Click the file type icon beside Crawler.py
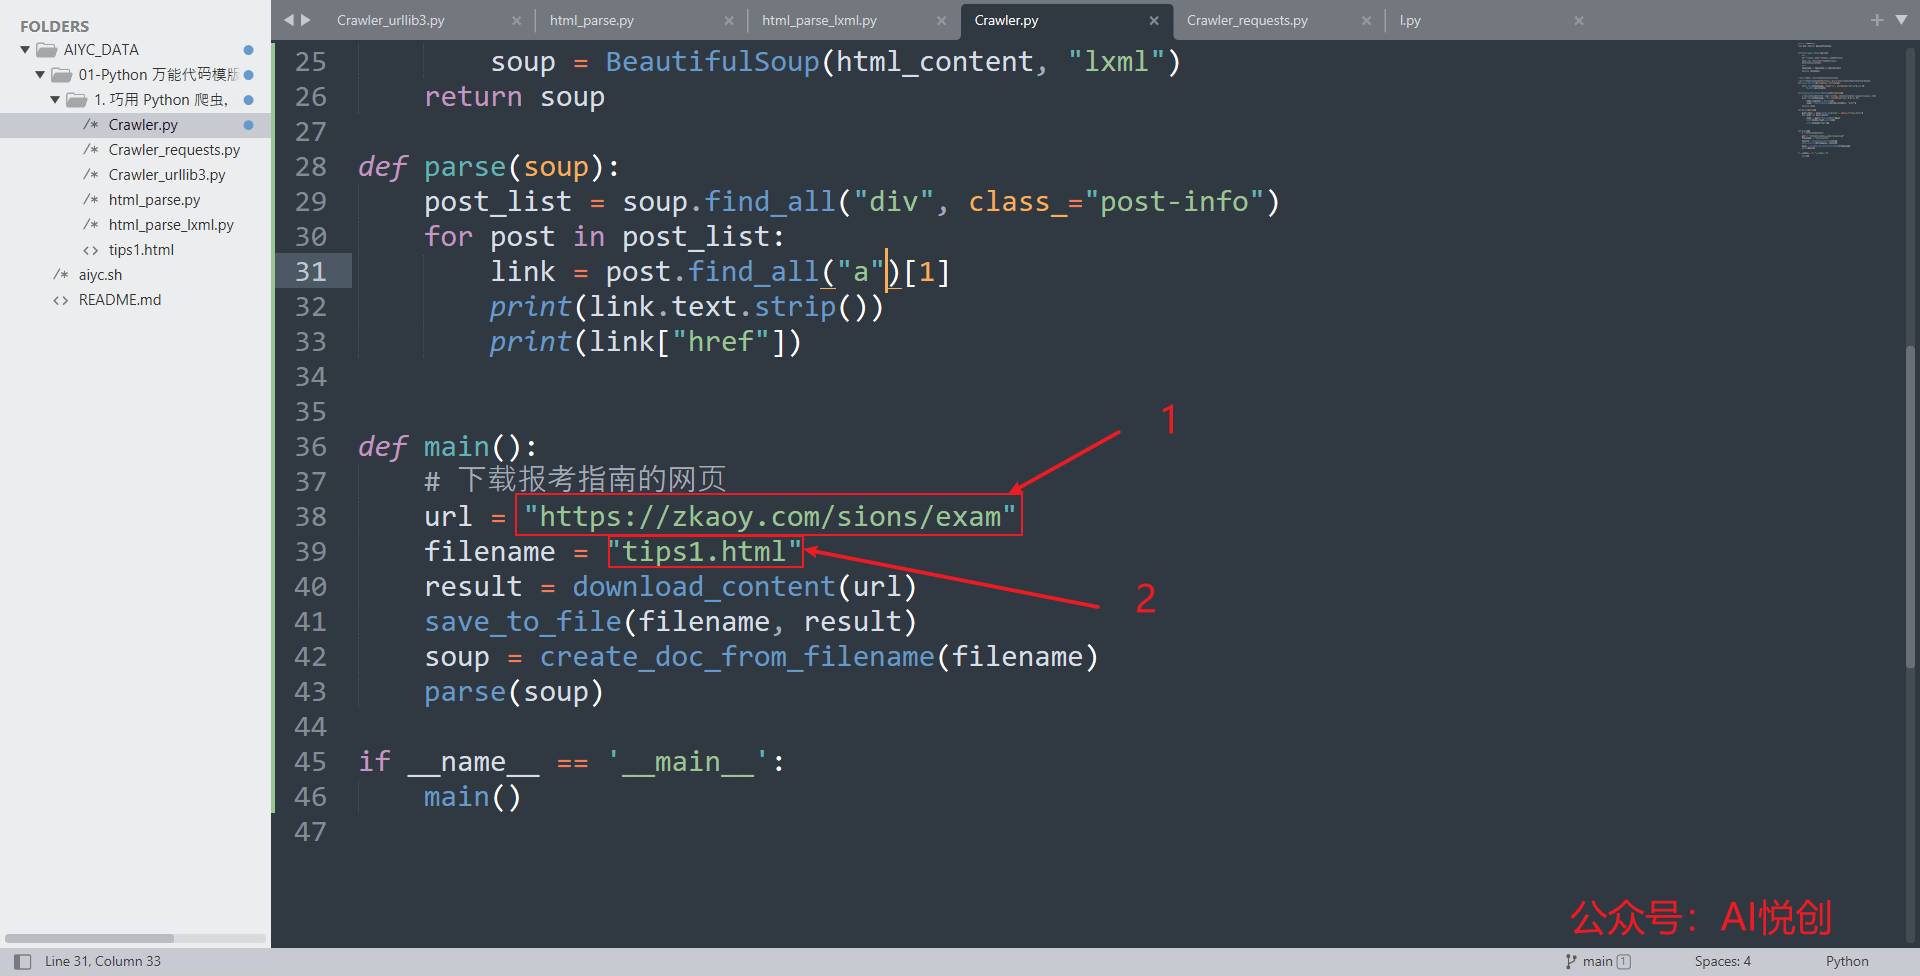 (x=90, y=125)
